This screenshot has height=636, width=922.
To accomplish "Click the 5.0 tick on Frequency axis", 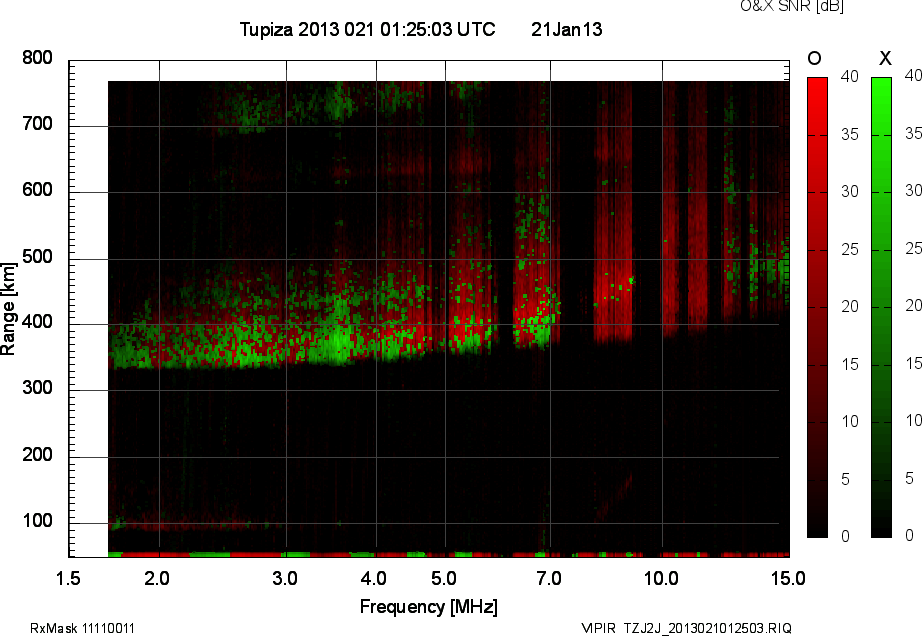I will point(445,578).
